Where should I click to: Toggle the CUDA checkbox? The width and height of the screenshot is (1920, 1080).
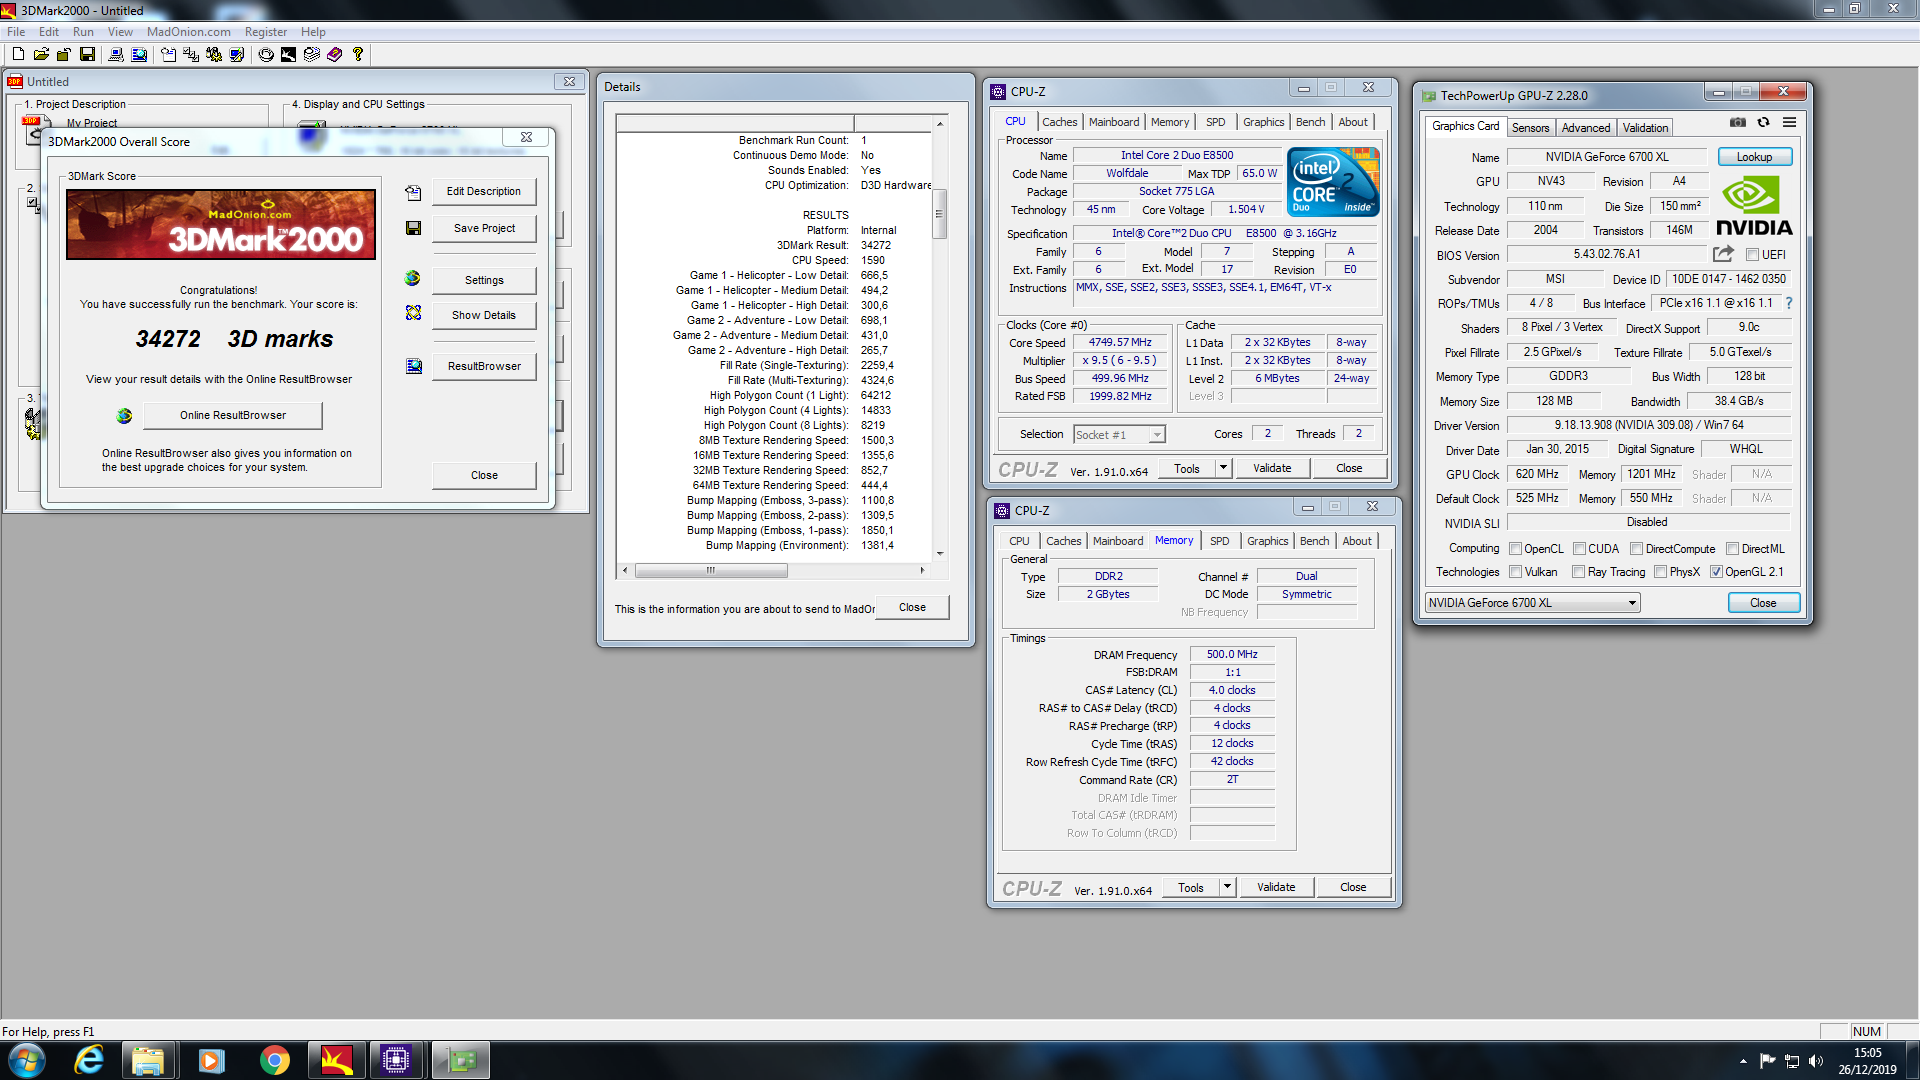pyautogui.click(x=1579, y=549)
